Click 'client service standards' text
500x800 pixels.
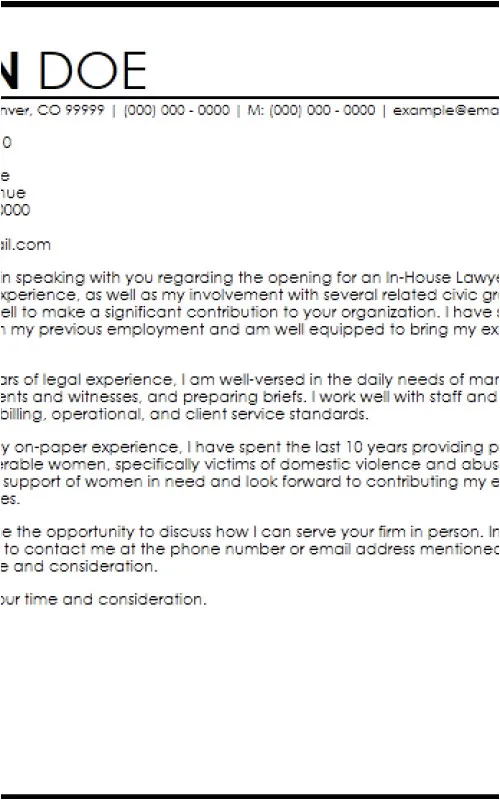pos(277,414)
